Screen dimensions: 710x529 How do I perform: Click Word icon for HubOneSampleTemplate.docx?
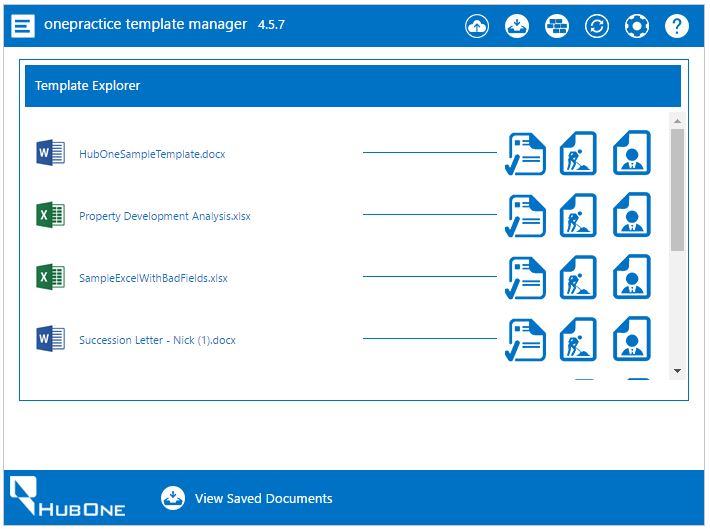point(51,153)
